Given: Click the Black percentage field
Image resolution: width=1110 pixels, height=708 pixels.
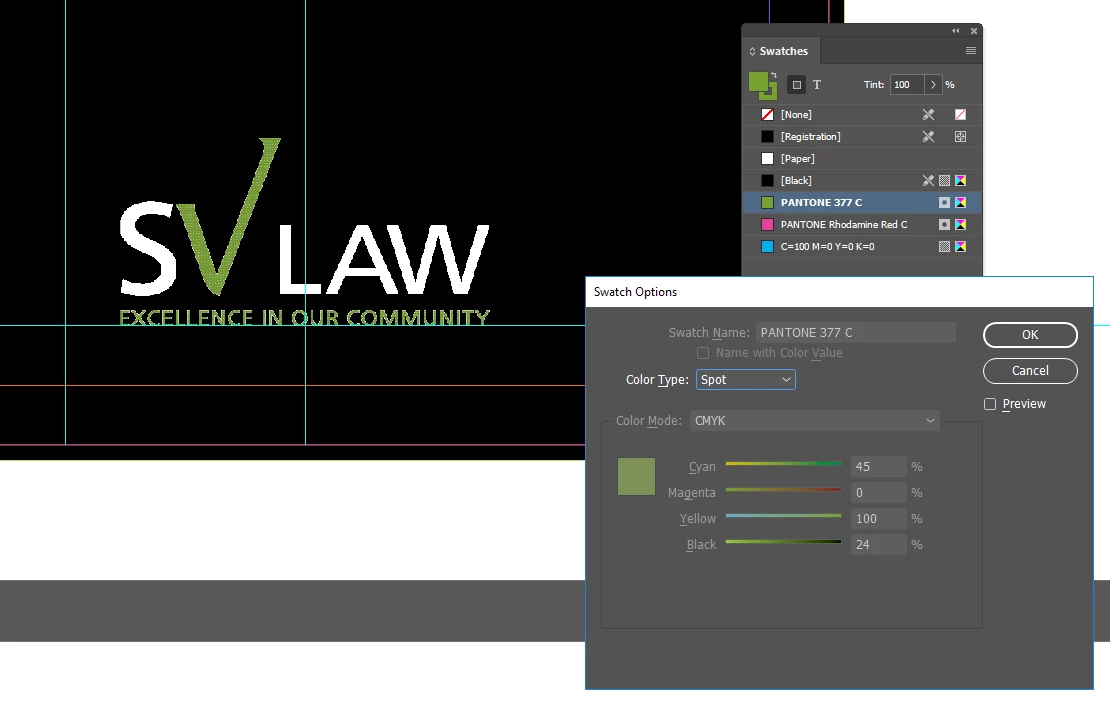Looking at the screenshot, I should click(x=879, y=544).
